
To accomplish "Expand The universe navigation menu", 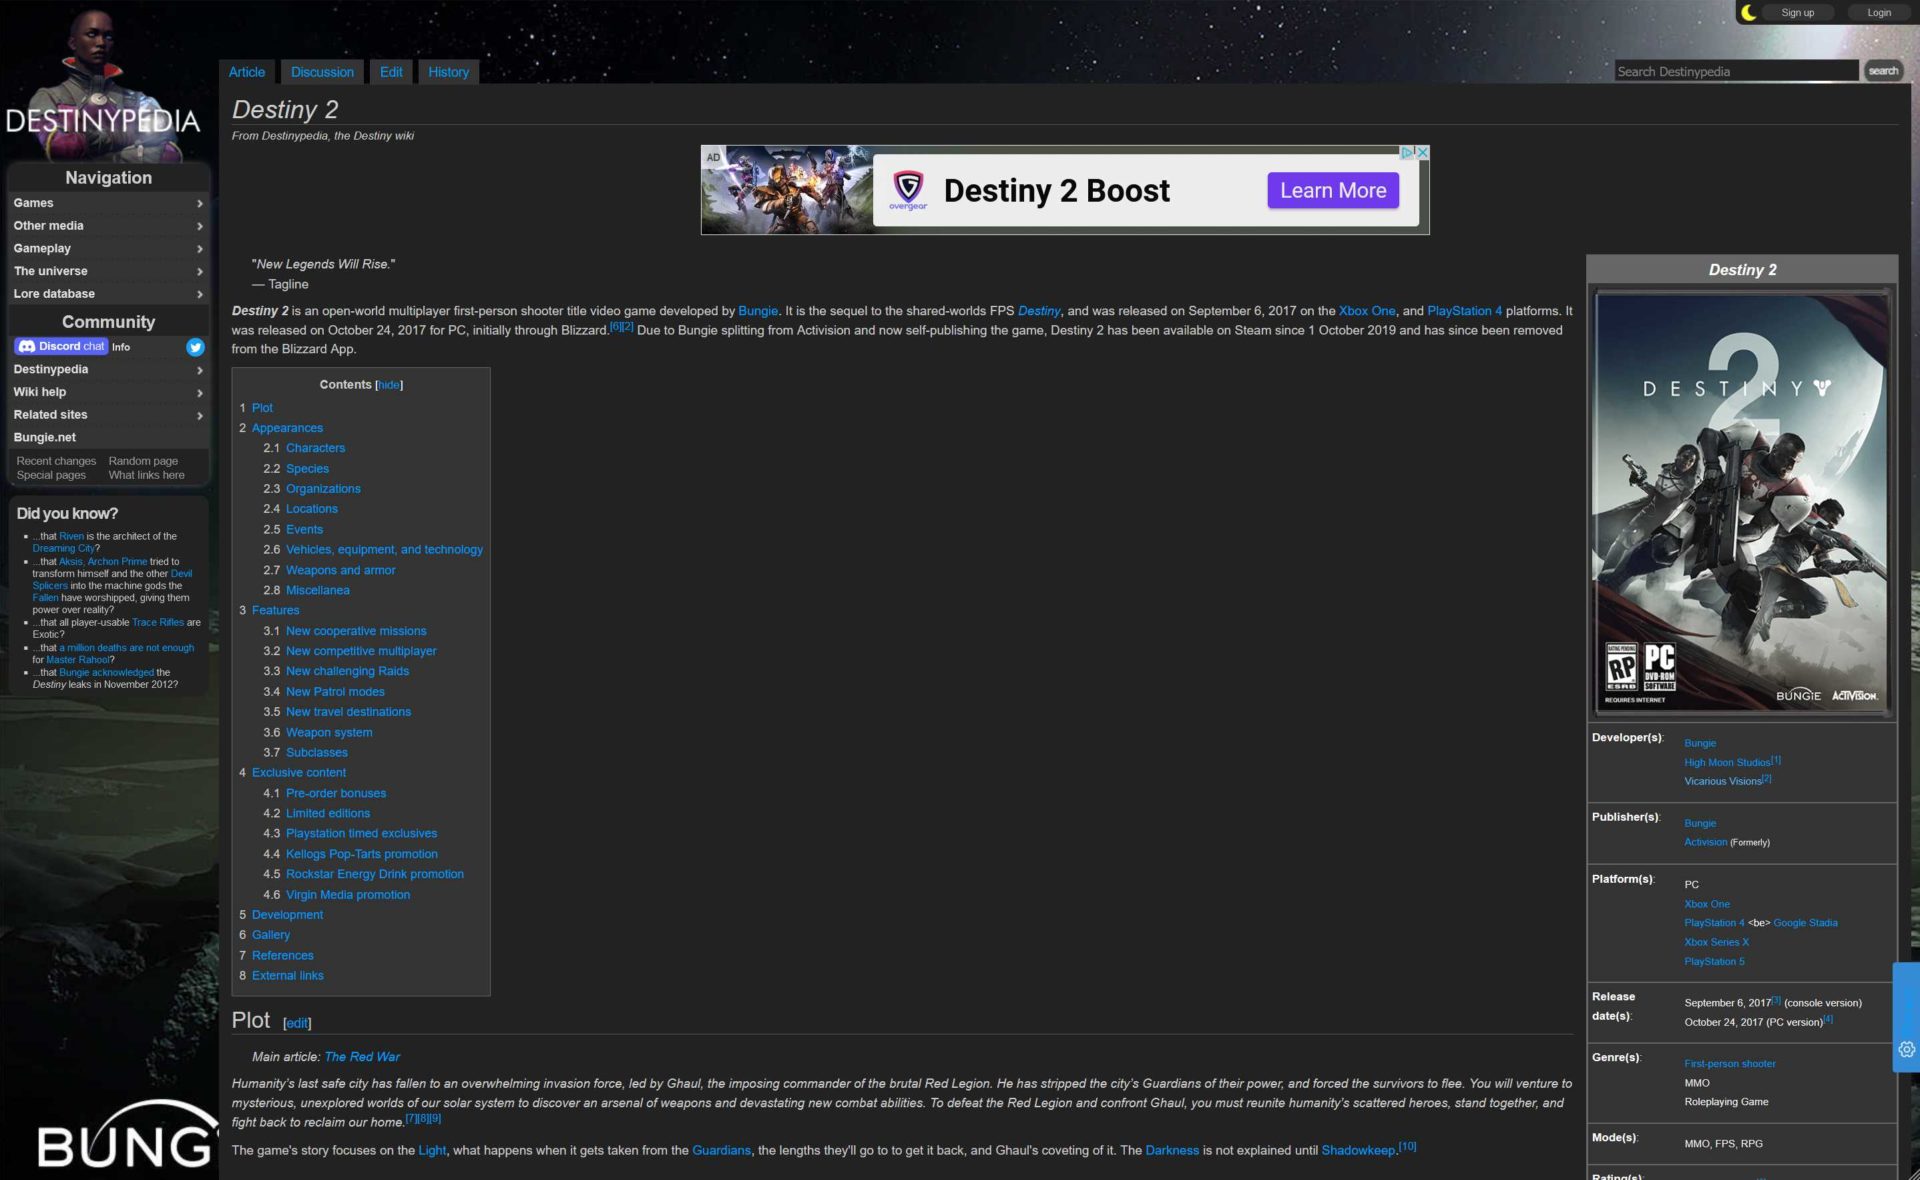I will coord(107,271).
